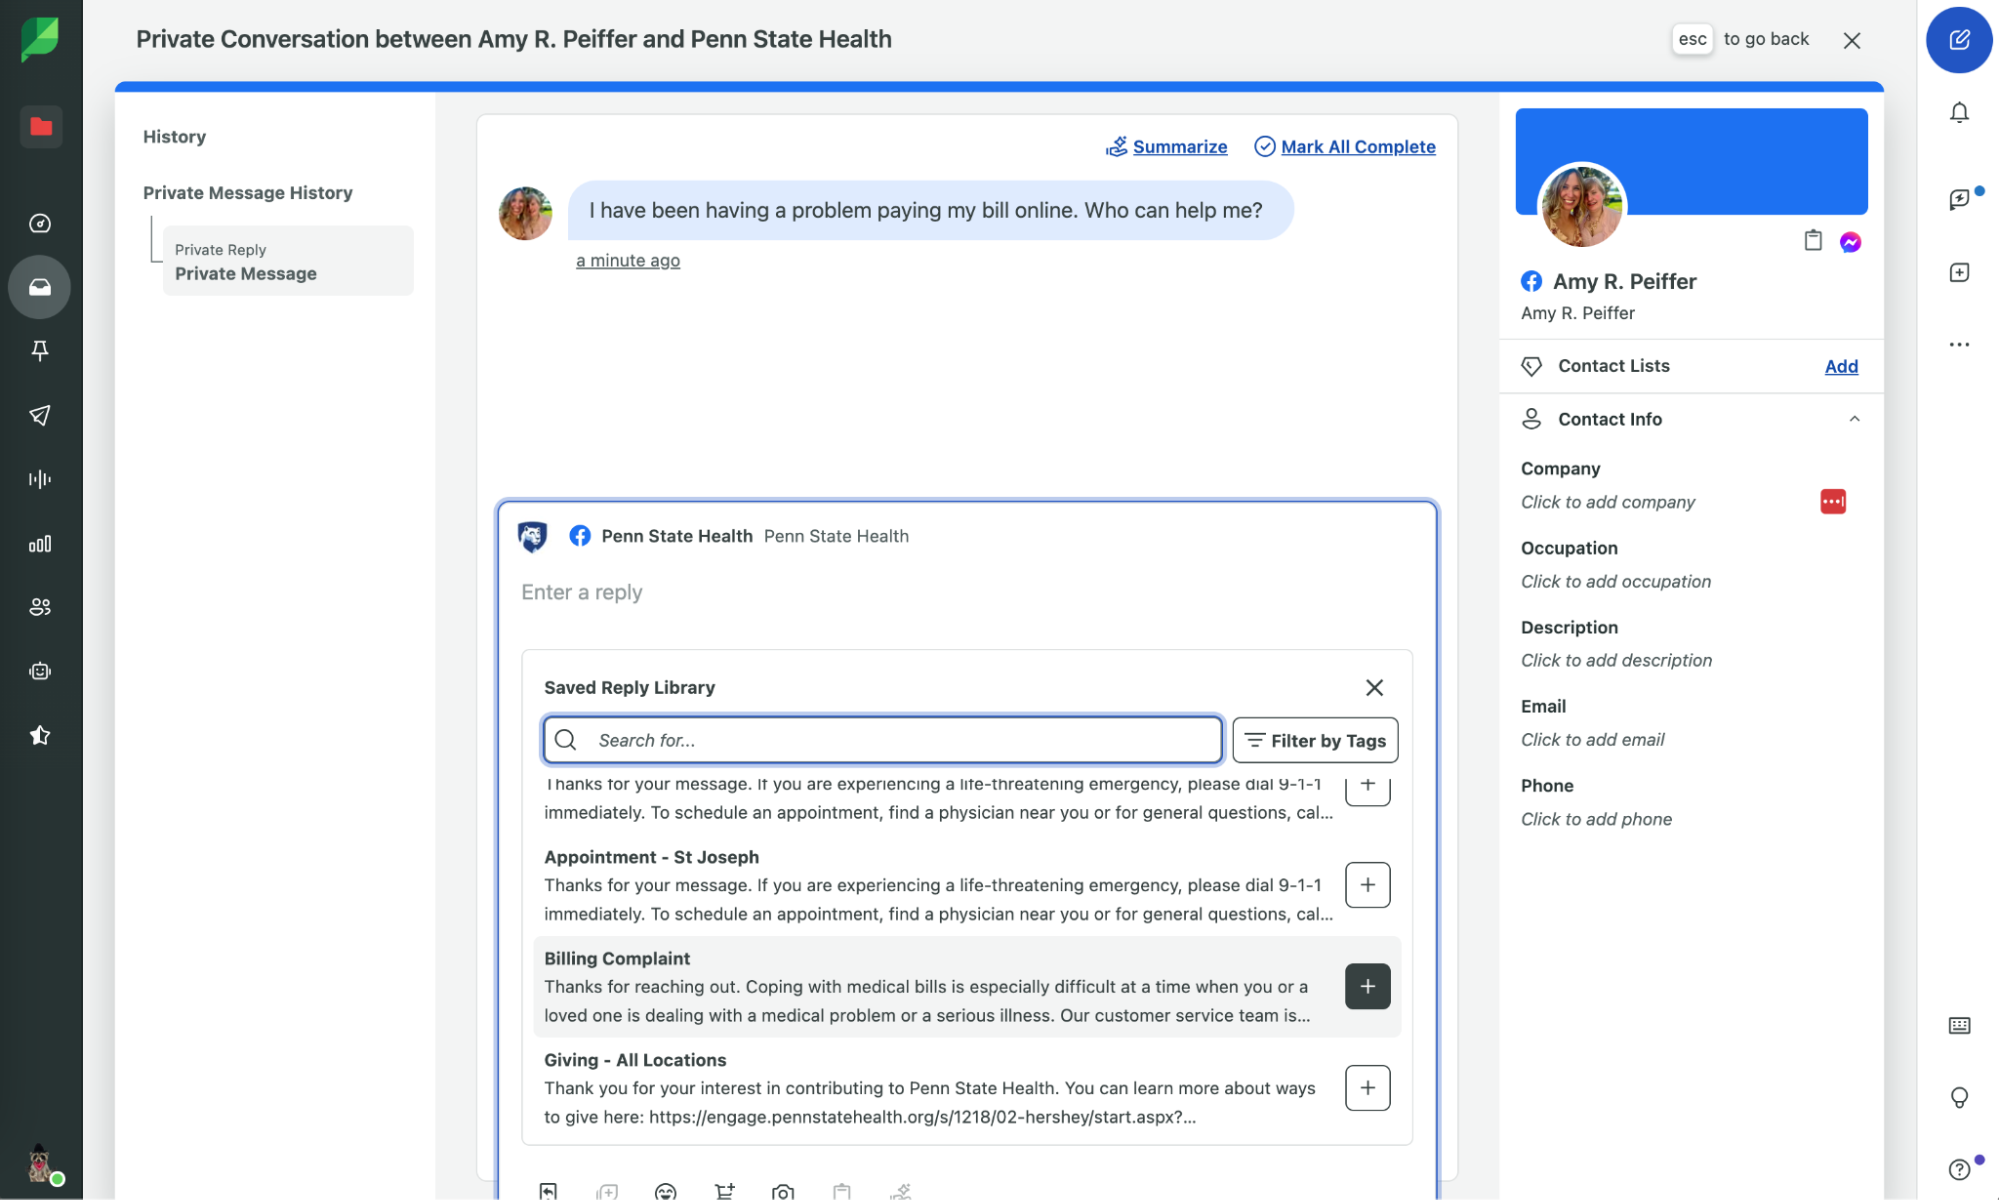The image size is (1999, 1200).
Task: Open the Filter by Tags dropdown
Action: pos(1315,740)
